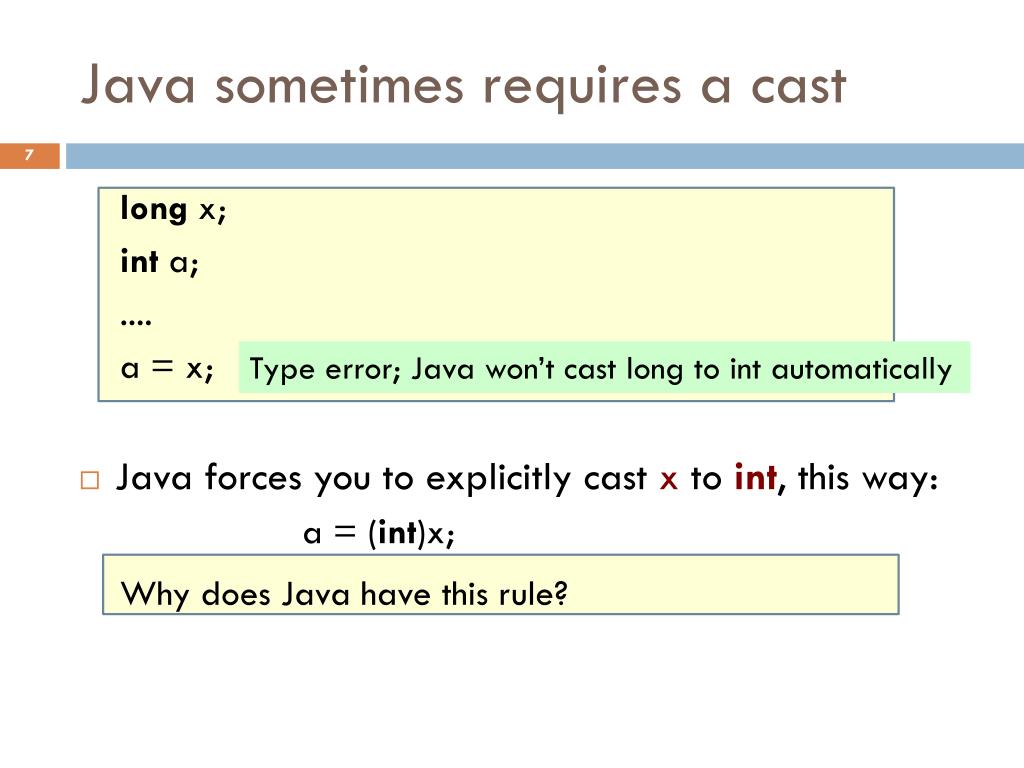Image resolution: width=1024 pixels, height=768 pixels.
Task: Click the statement 'a = x;' in code box
Action: click(x=167, y=369)
